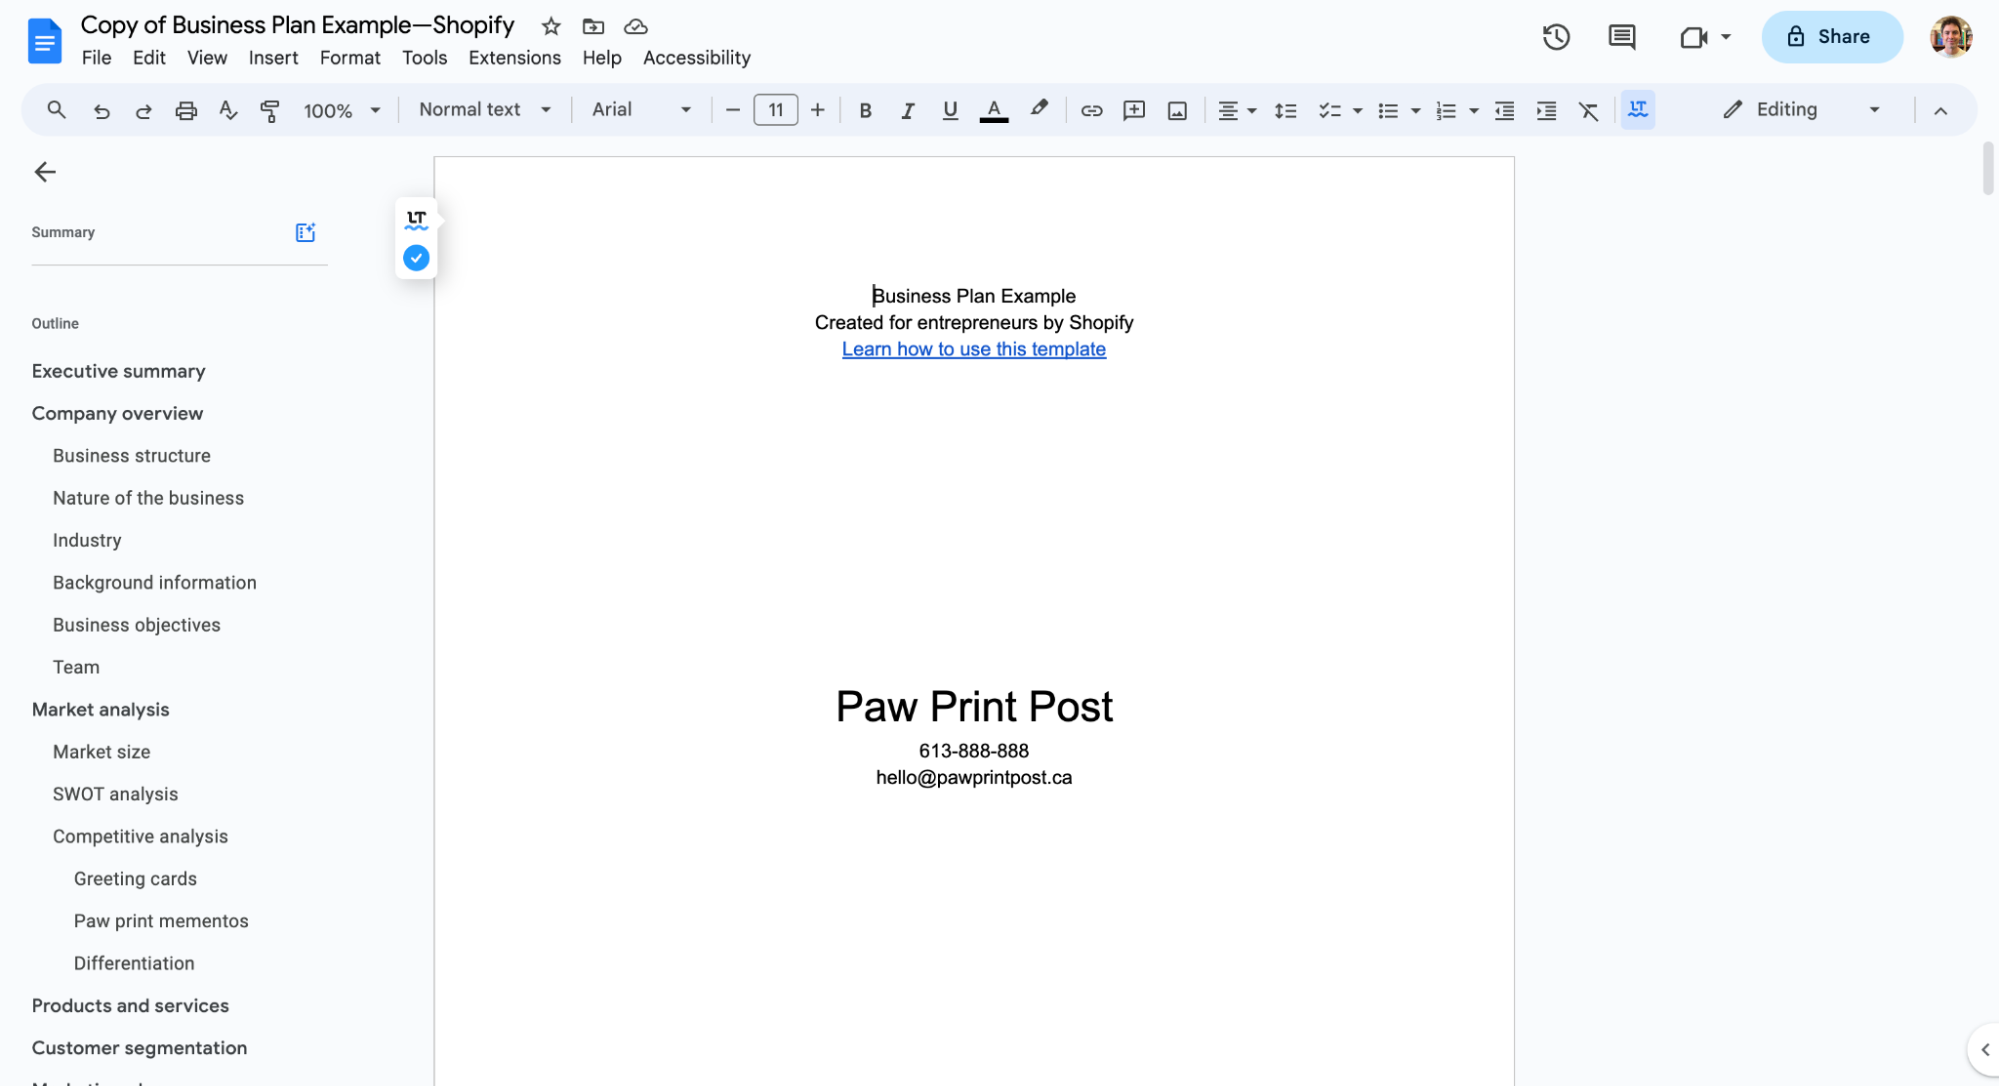Open the View menu

point(207,58)
